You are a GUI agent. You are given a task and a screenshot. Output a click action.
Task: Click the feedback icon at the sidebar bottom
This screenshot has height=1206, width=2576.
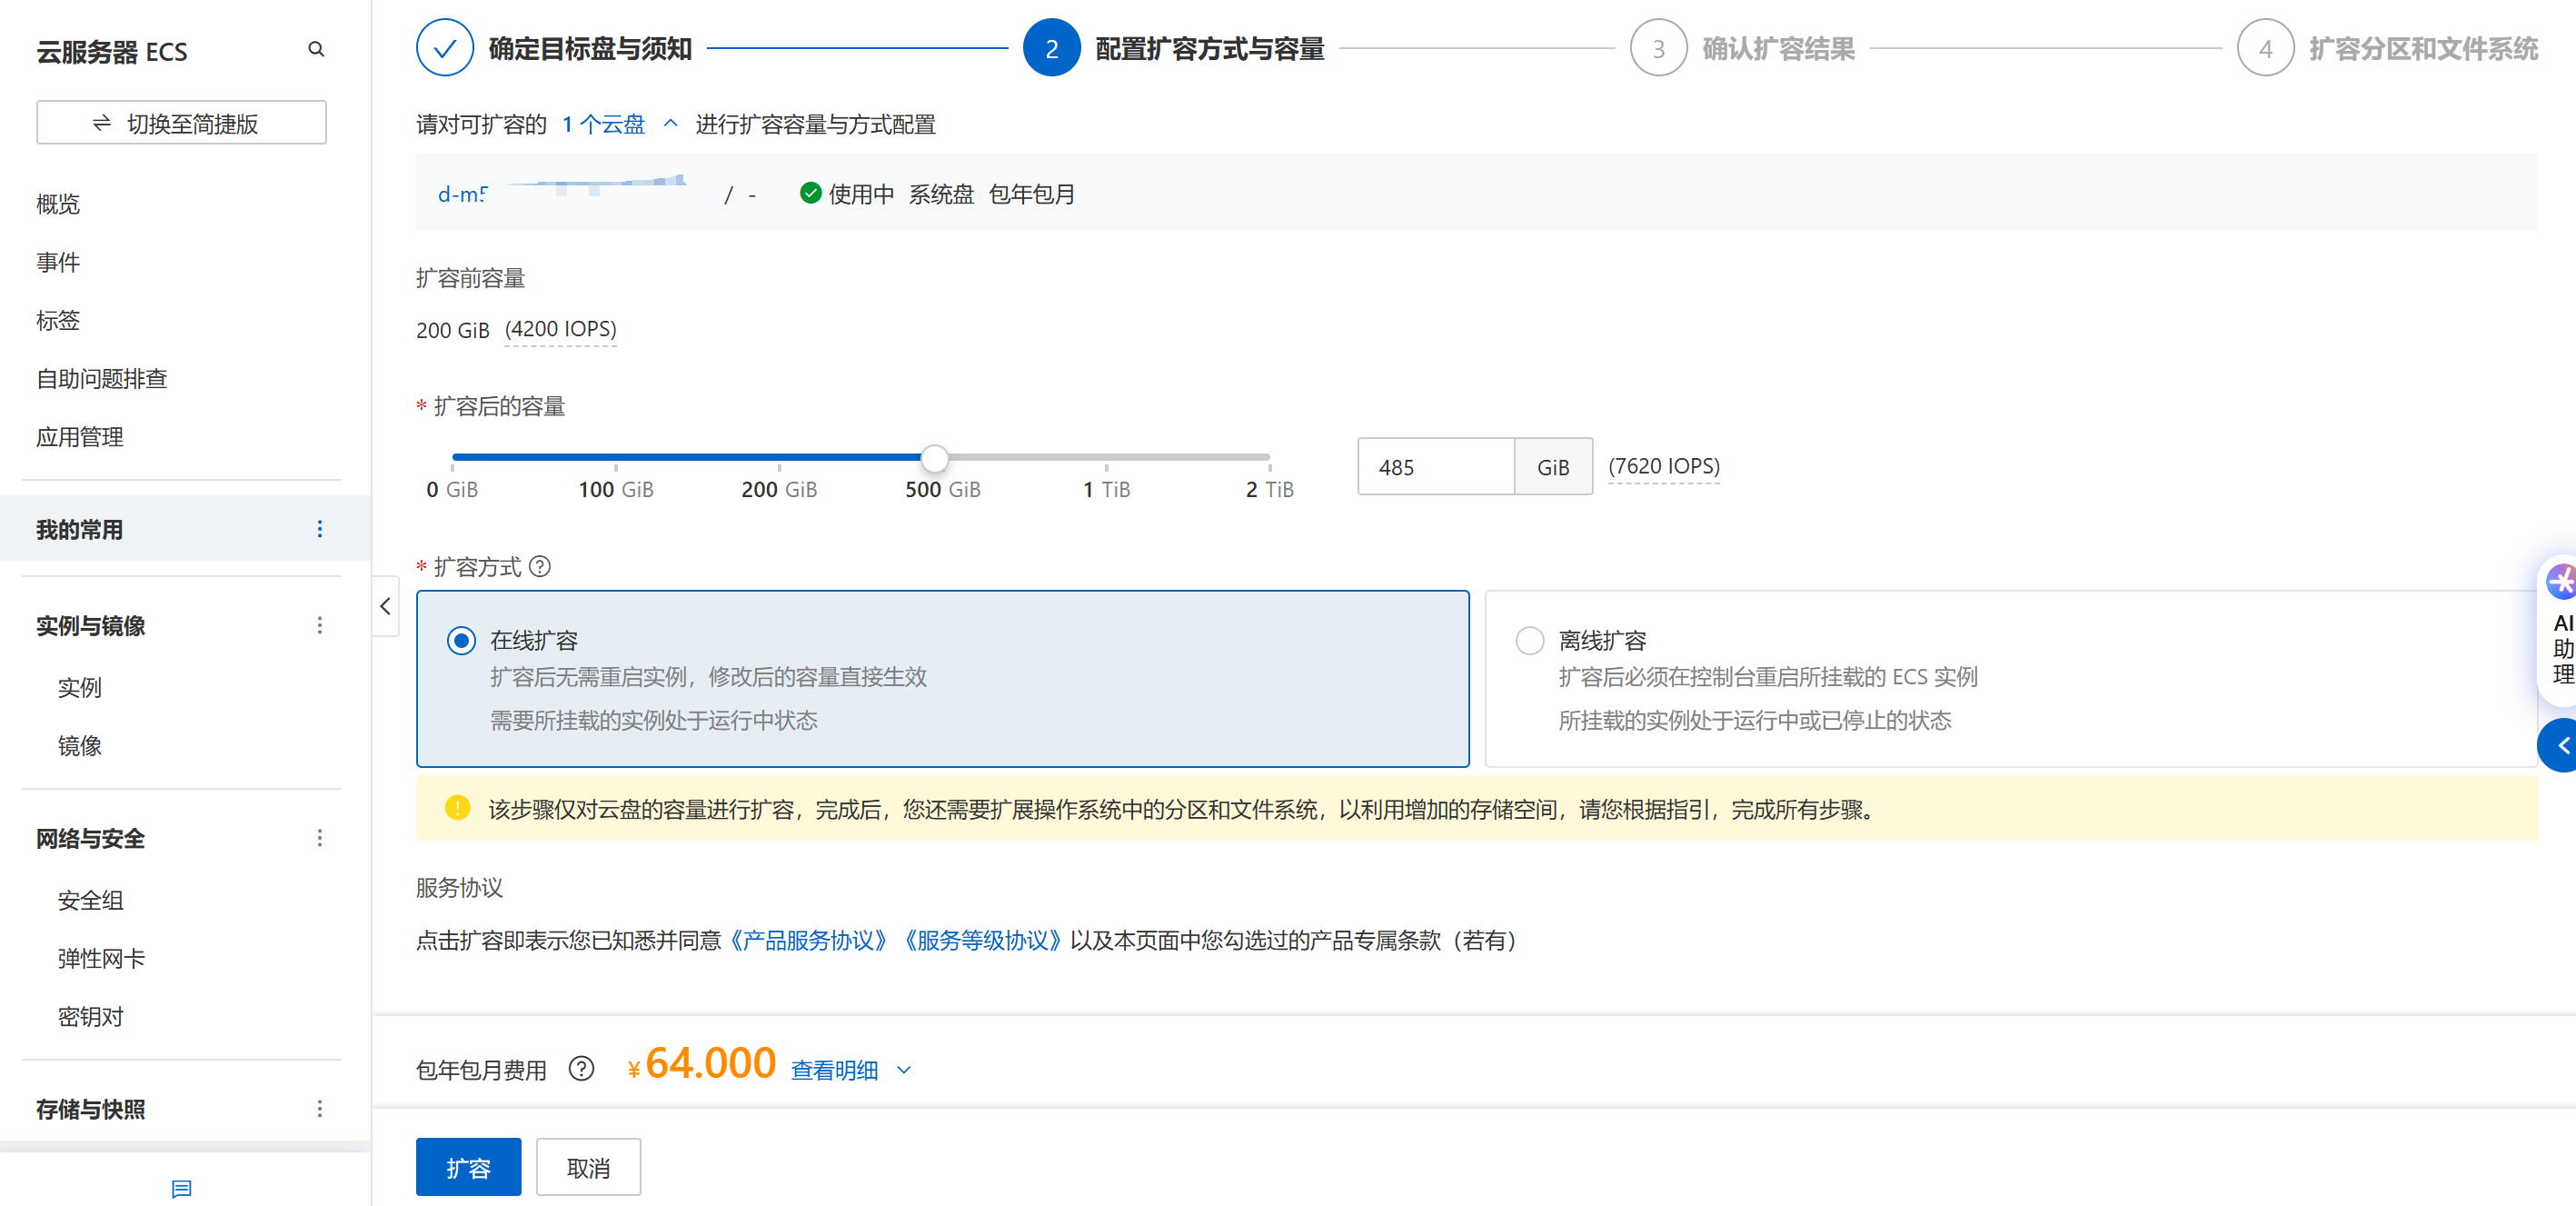click(x=181, y=1188)
